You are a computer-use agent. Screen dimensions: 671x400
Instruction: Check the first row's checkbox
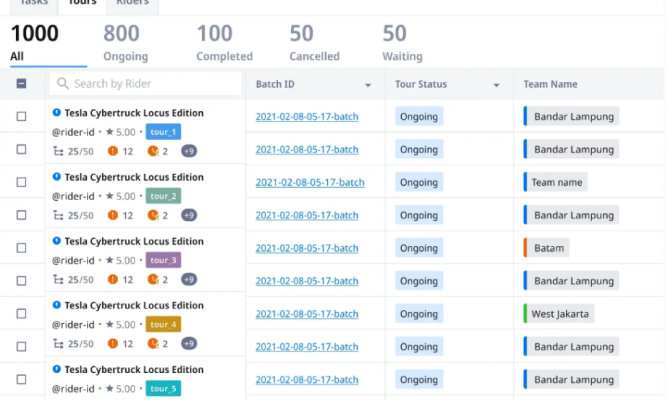click(x=22, y=117)
